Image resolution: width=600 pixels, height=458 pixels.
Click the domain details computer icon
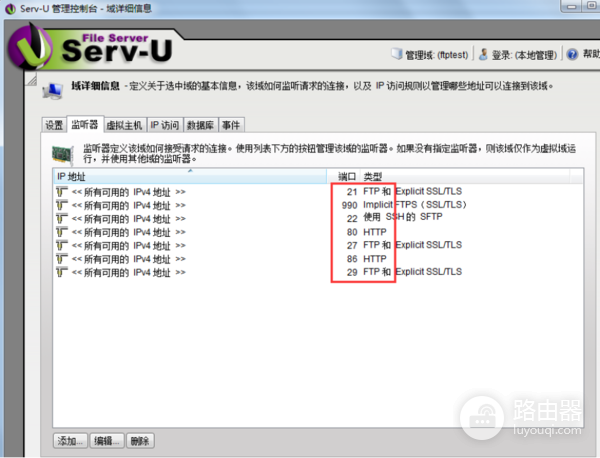coord(52,91)
